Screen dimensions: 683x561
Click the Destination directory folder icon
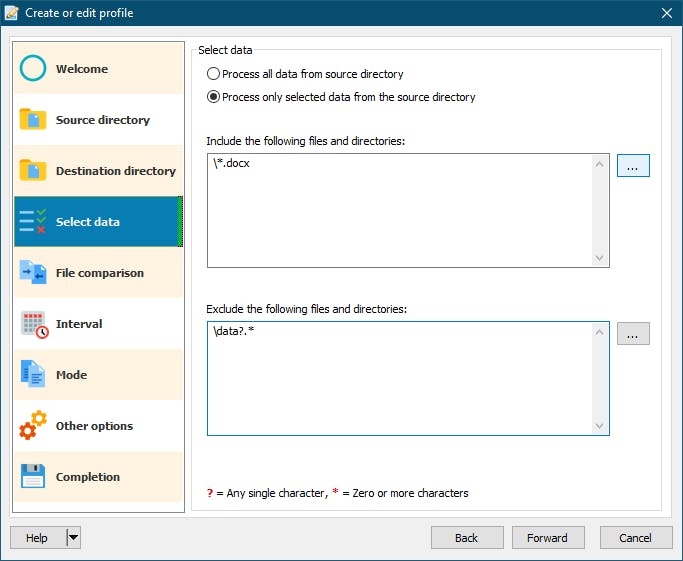[x=33, y=171]
